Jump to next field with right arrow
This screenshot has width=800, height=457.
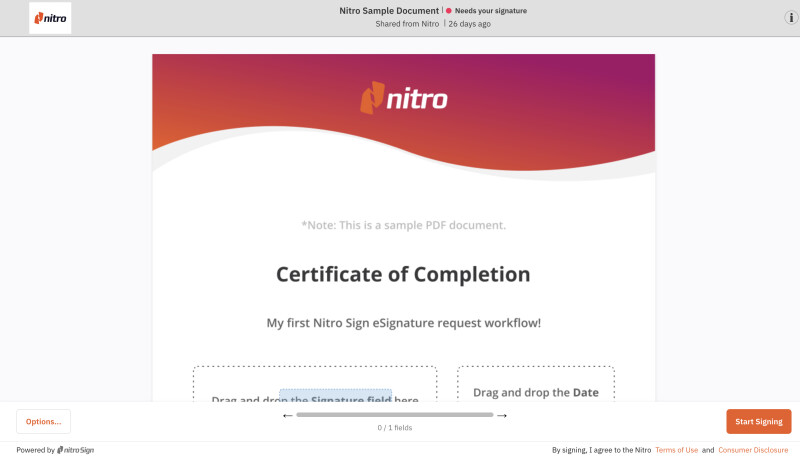tap(502, 415)
